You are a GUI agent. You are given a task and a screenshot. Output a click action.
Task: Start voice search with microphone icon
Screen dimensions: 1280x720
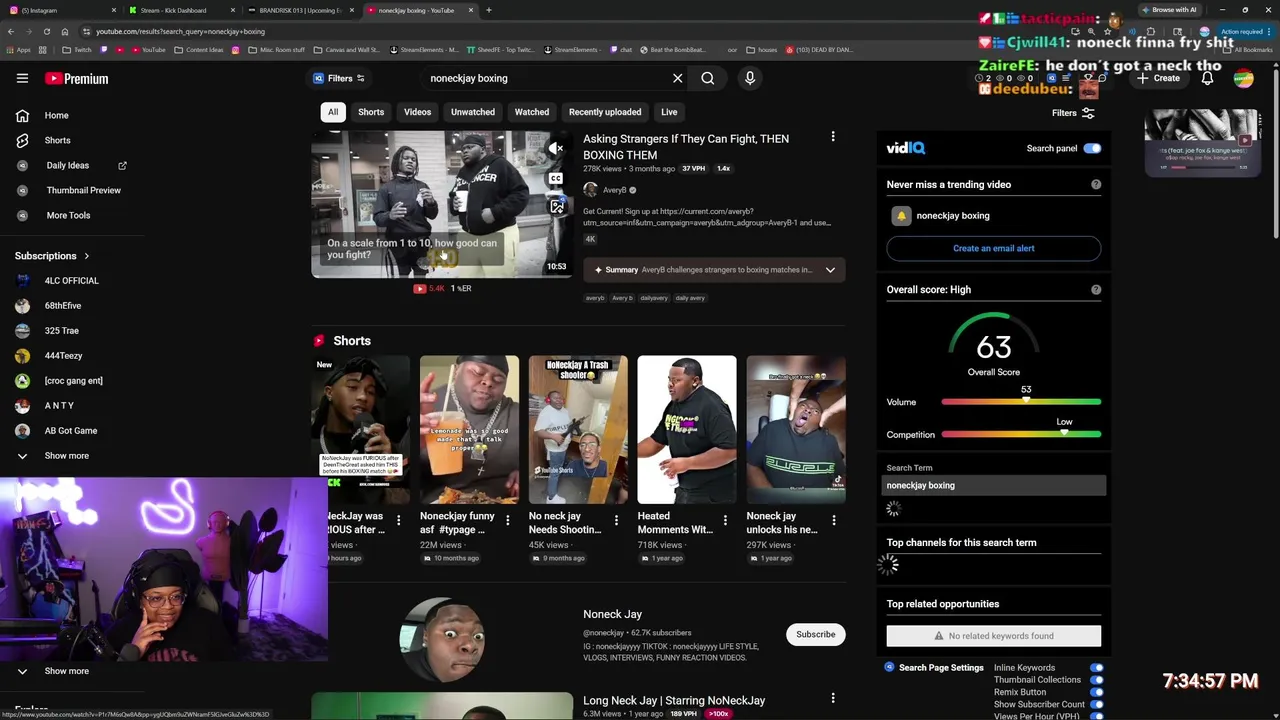[749, 78]
